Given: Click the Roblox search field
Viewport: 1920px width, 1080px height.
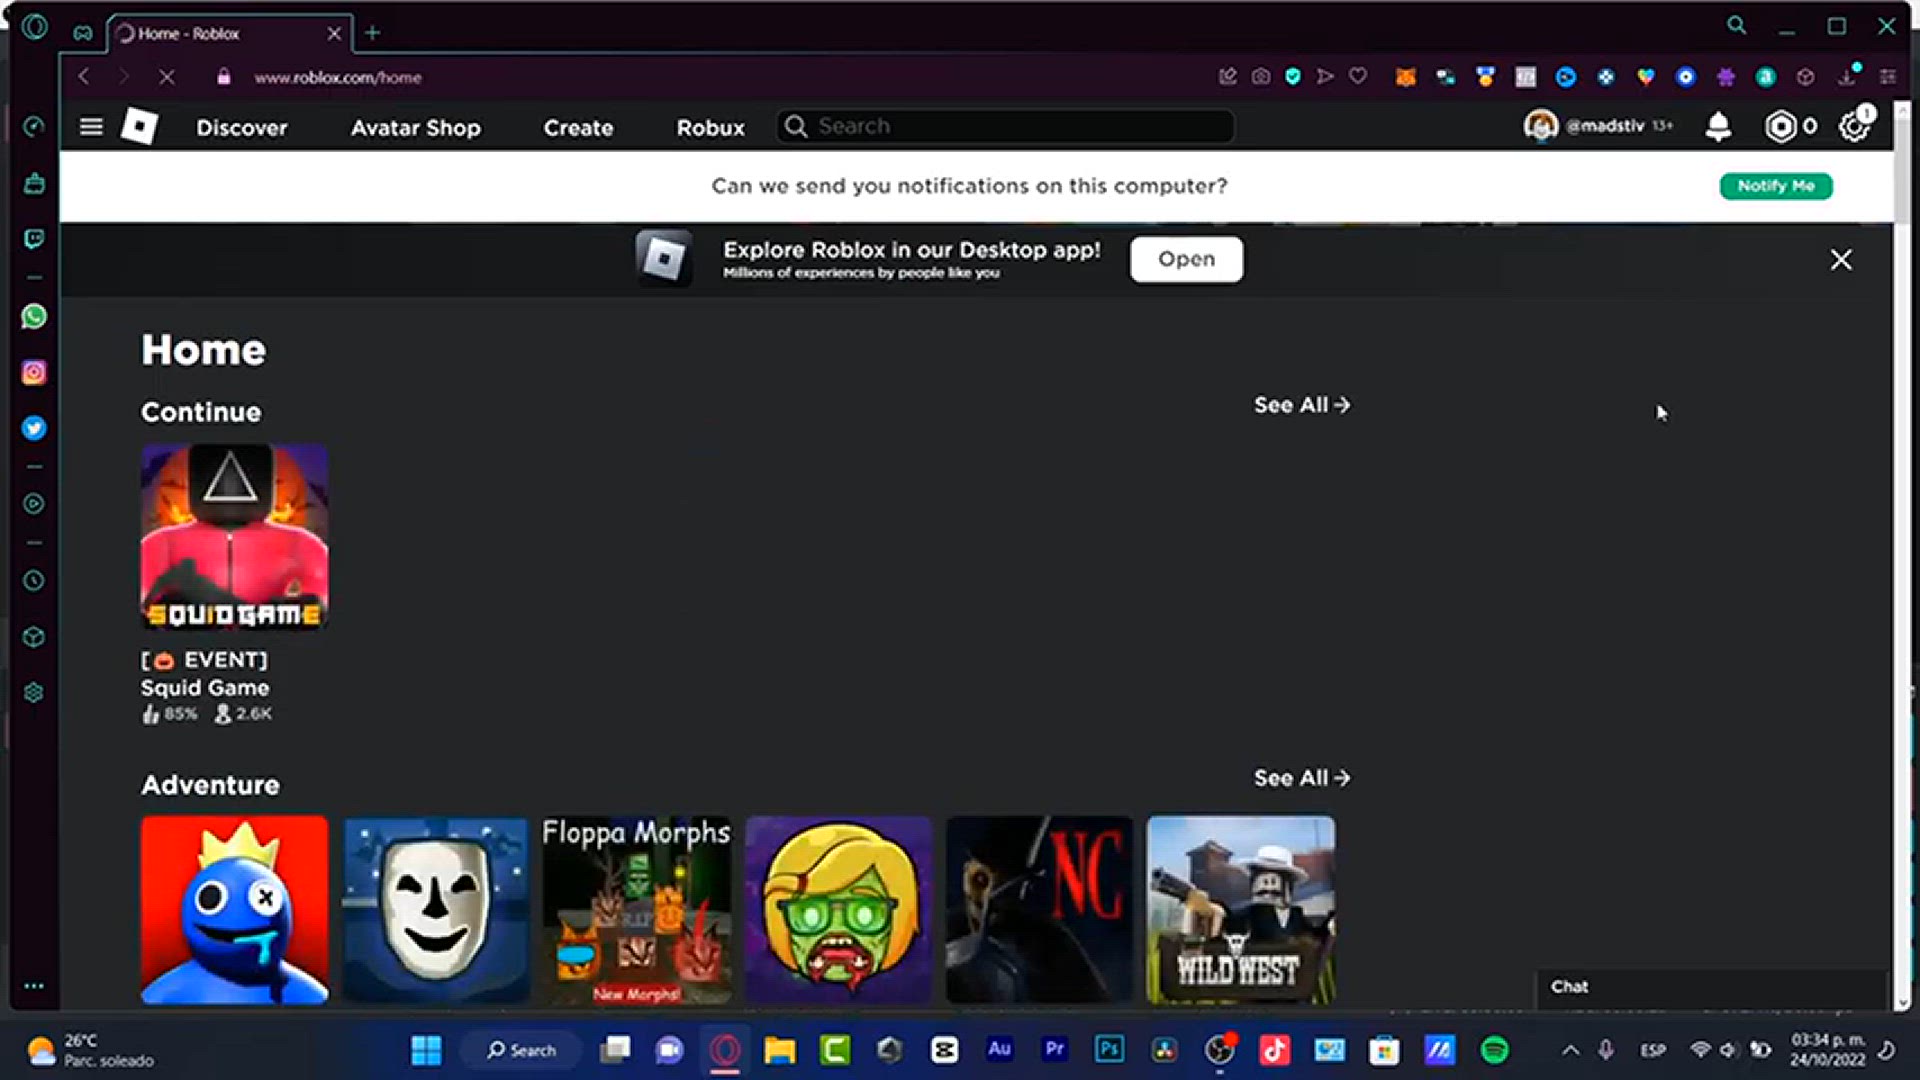Looking at the screenshot, I should coord(1005,126).
